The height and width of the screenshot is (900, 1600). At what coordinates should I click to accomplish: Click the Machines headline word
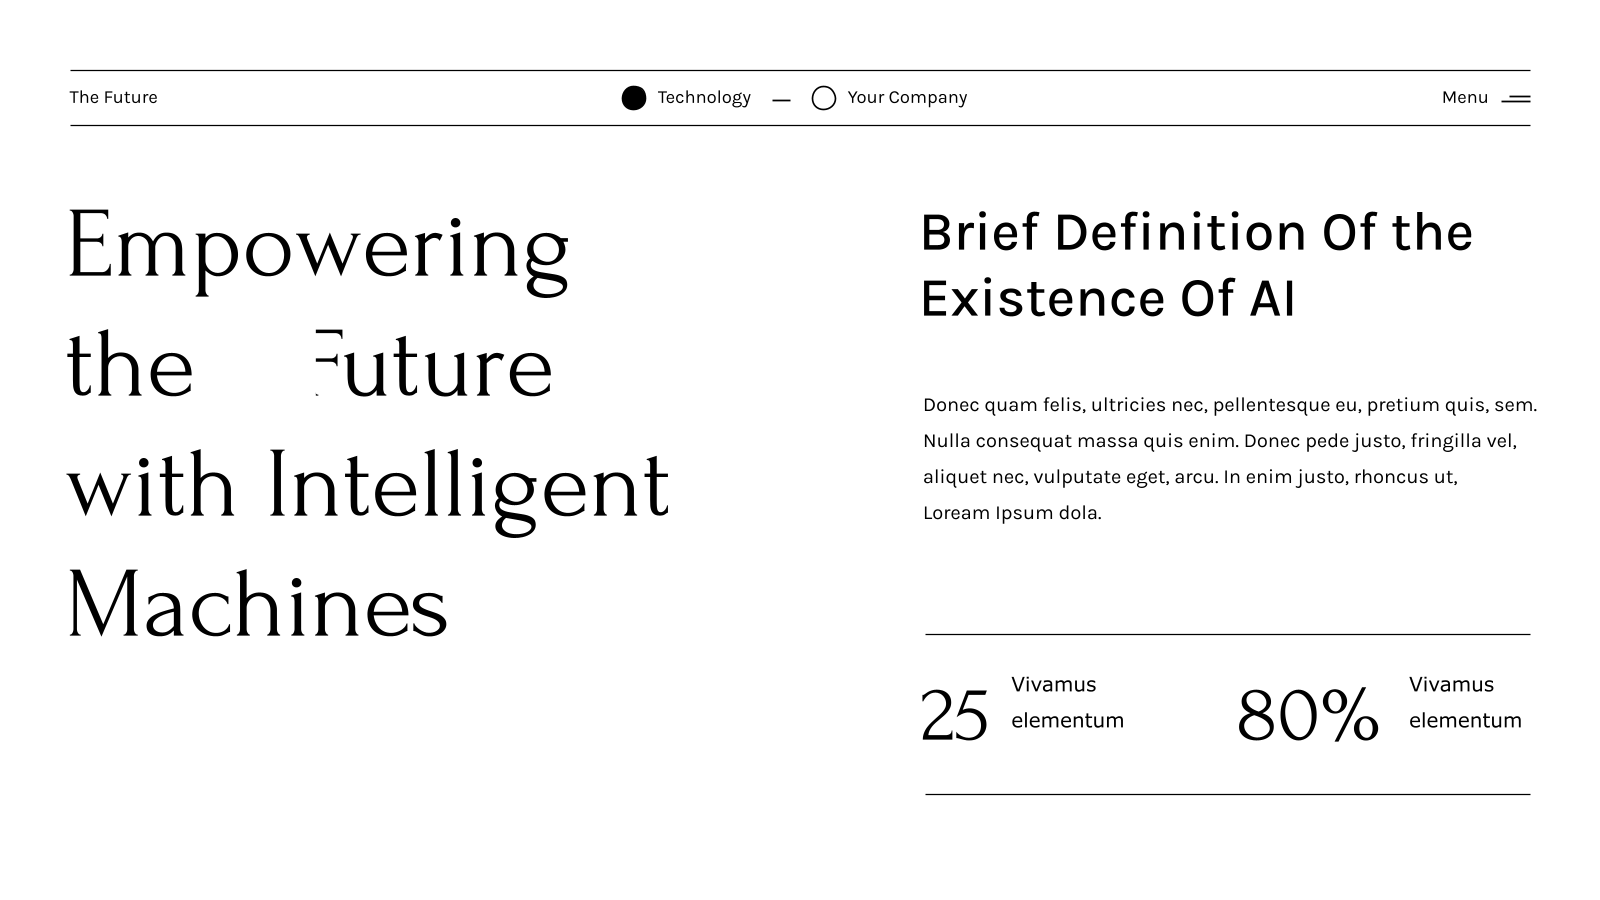tap(258, 604)
